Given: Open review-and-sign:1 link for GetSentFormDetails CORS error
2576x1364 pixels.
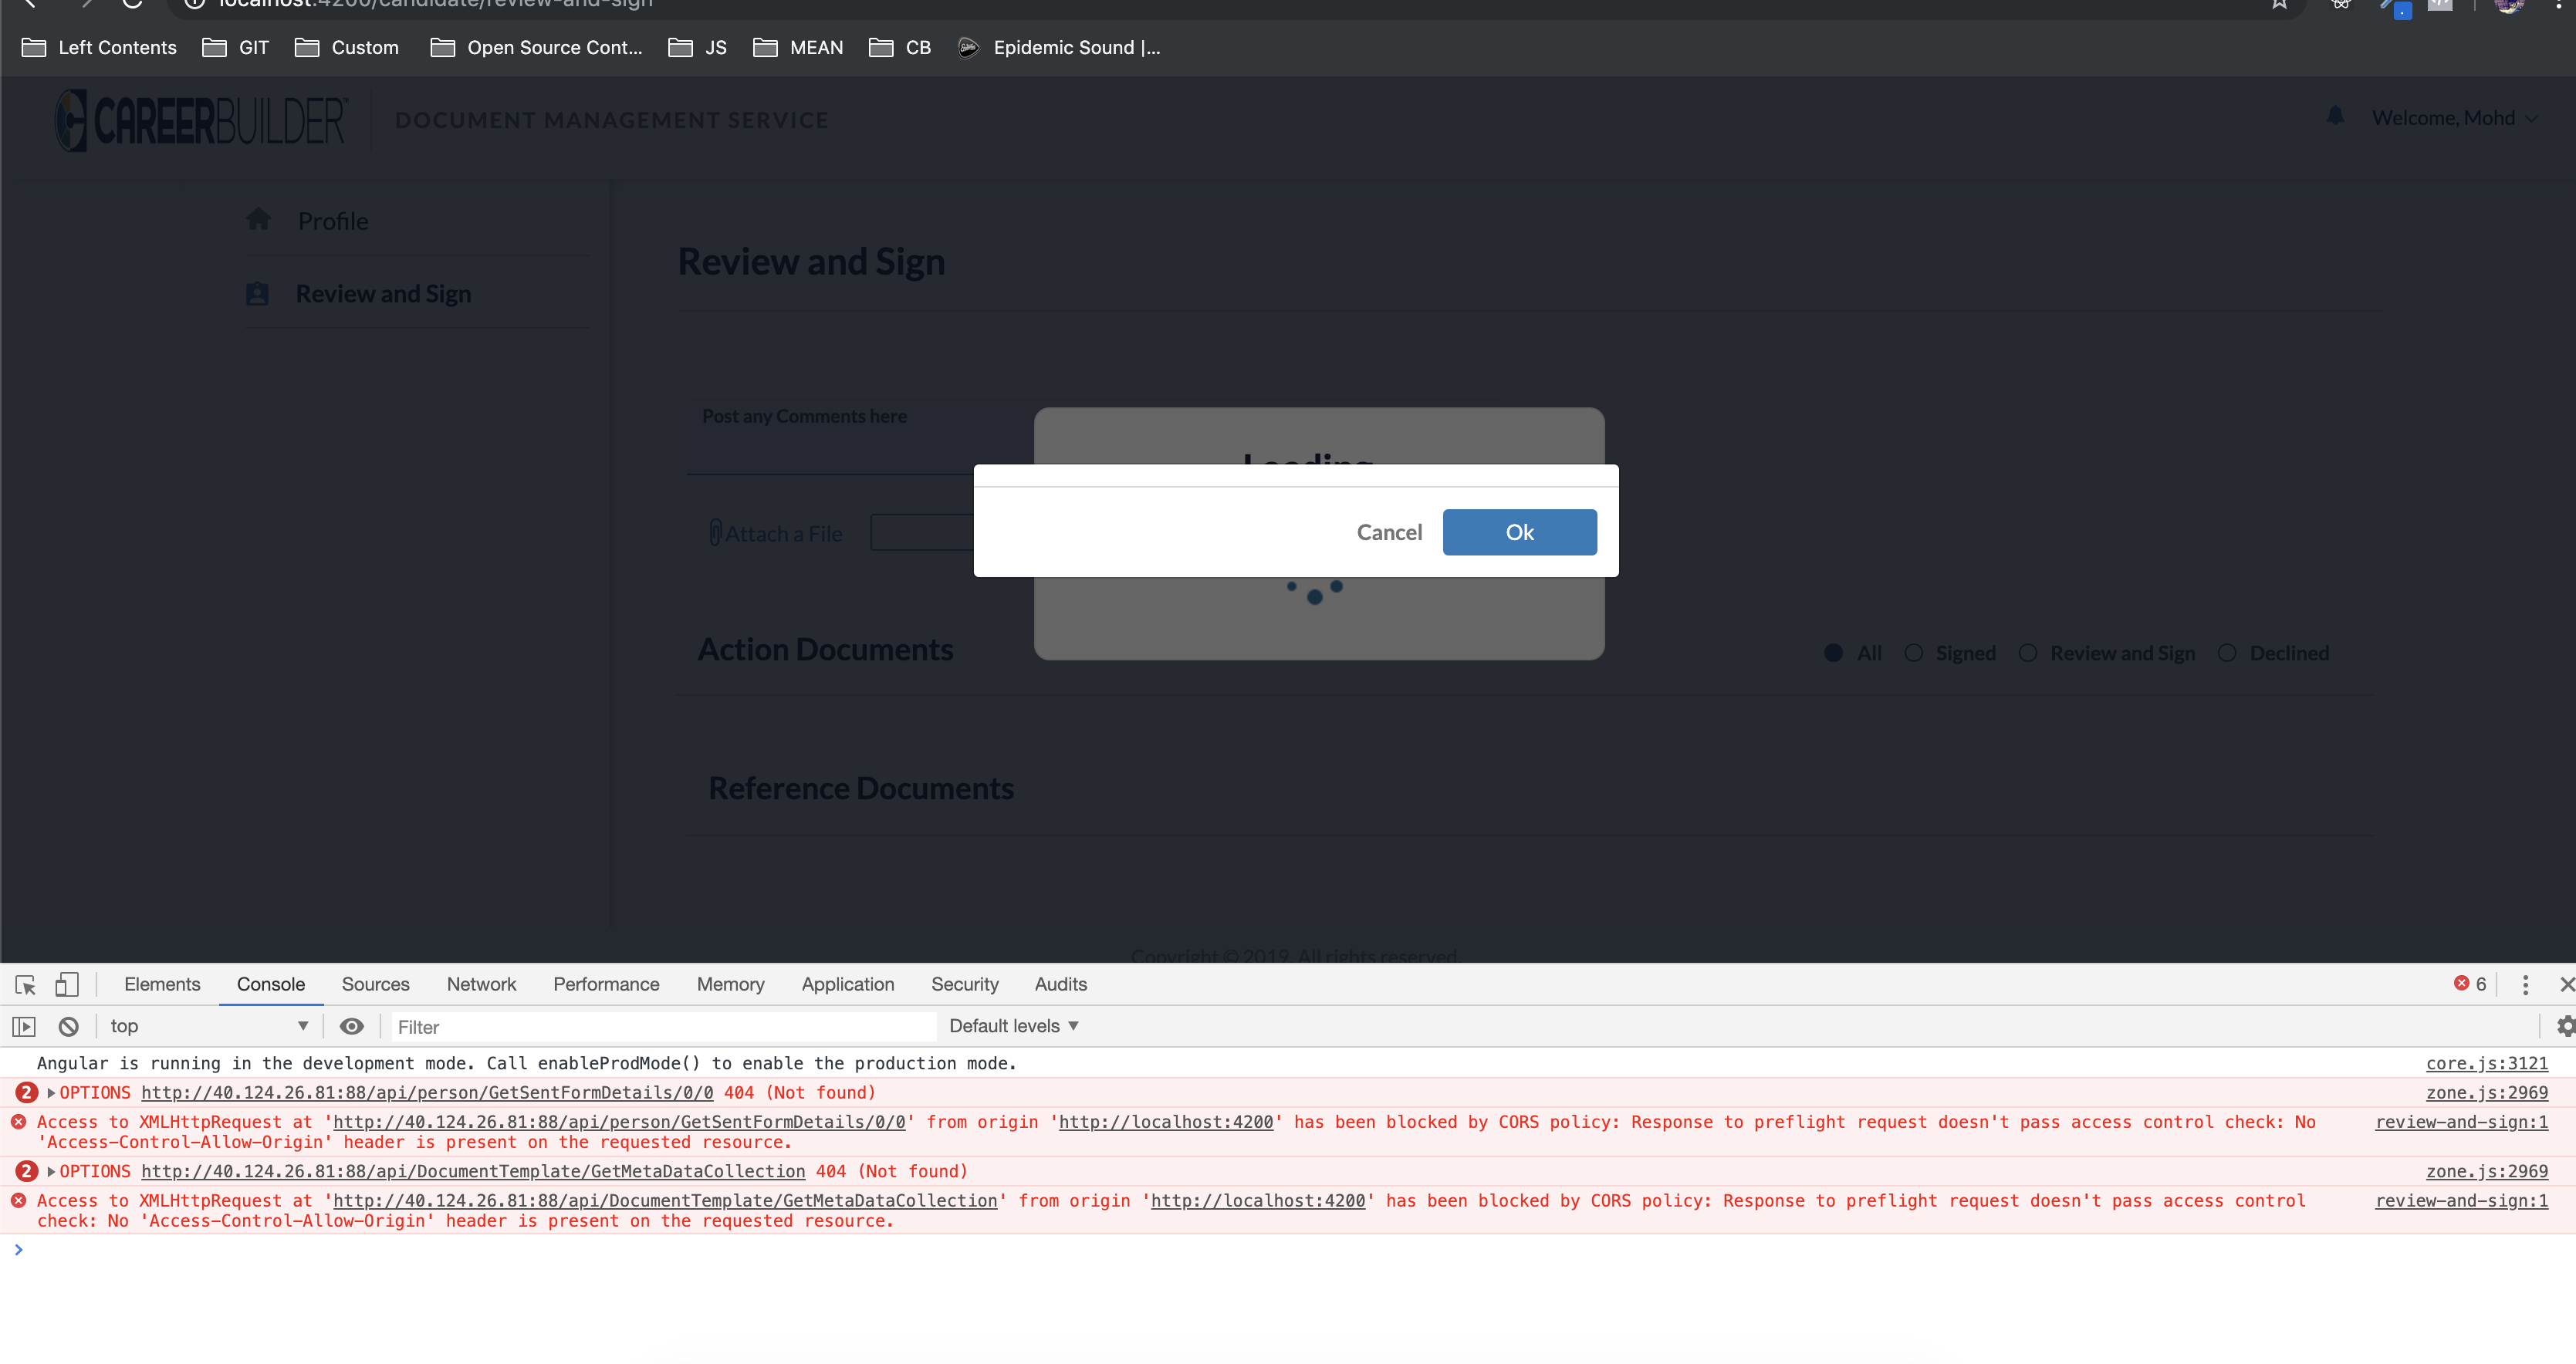Looking at the screenshot, I should pyautogui.click(x=2461, y=1122).
